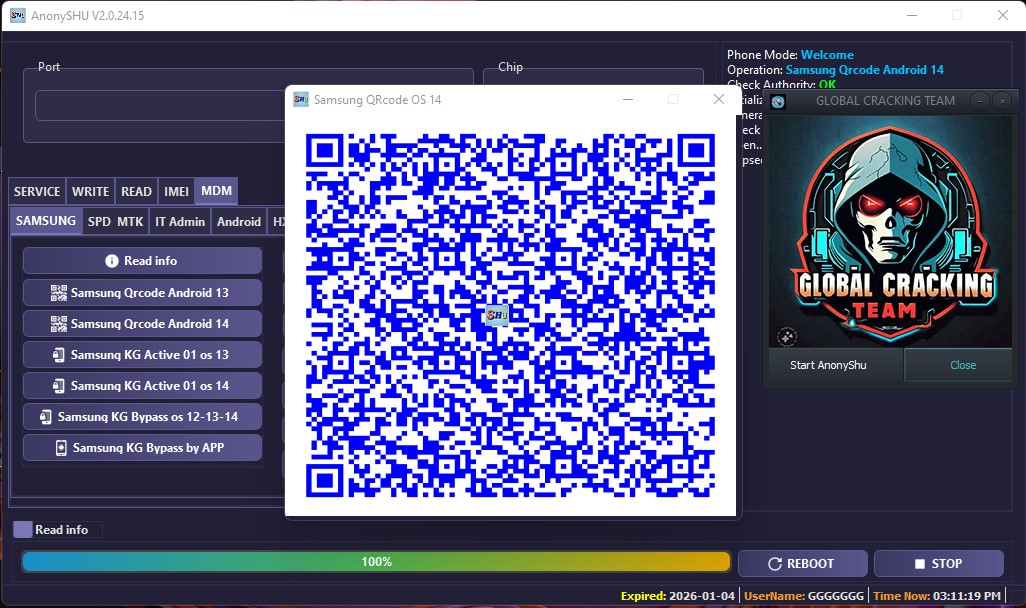Choose the SAMSUNG sub-tab

coord(46,221)
